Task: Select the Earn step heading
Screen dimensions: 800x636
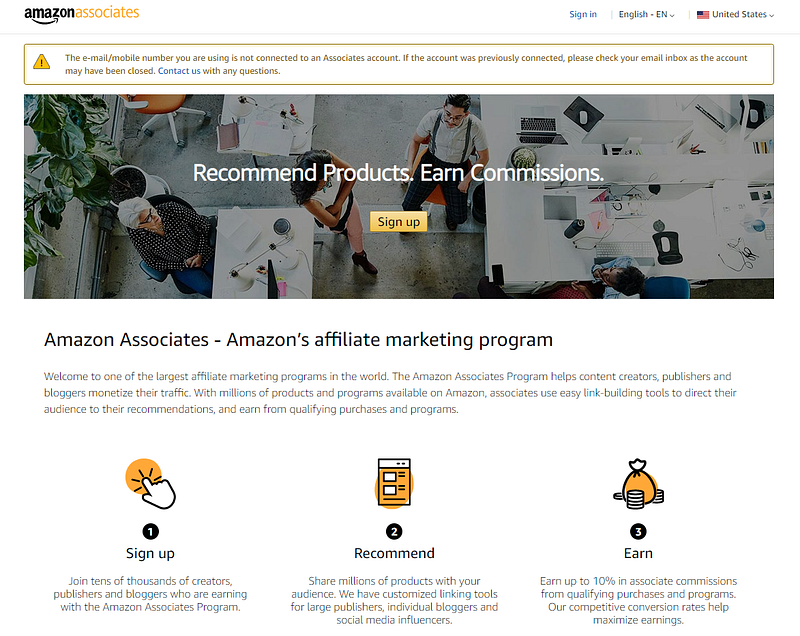Action: click(638, 553)
